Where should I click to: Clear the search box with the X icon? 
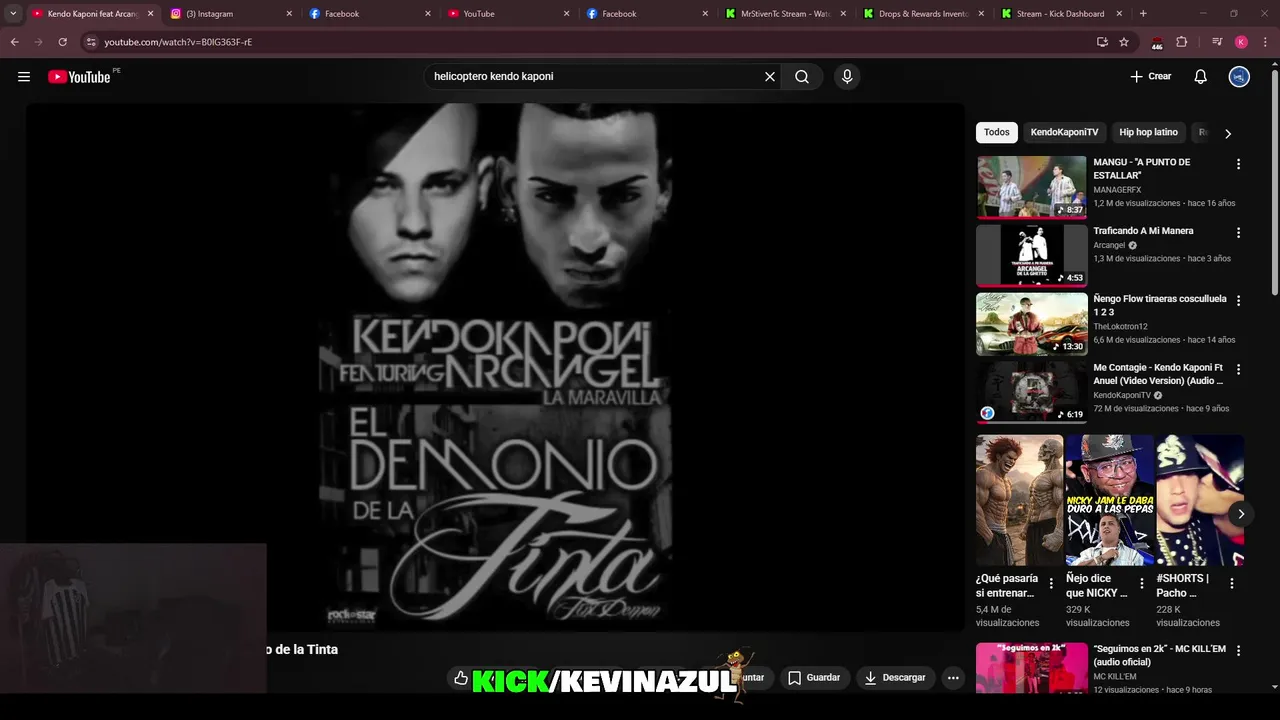[x=770, y=77]
